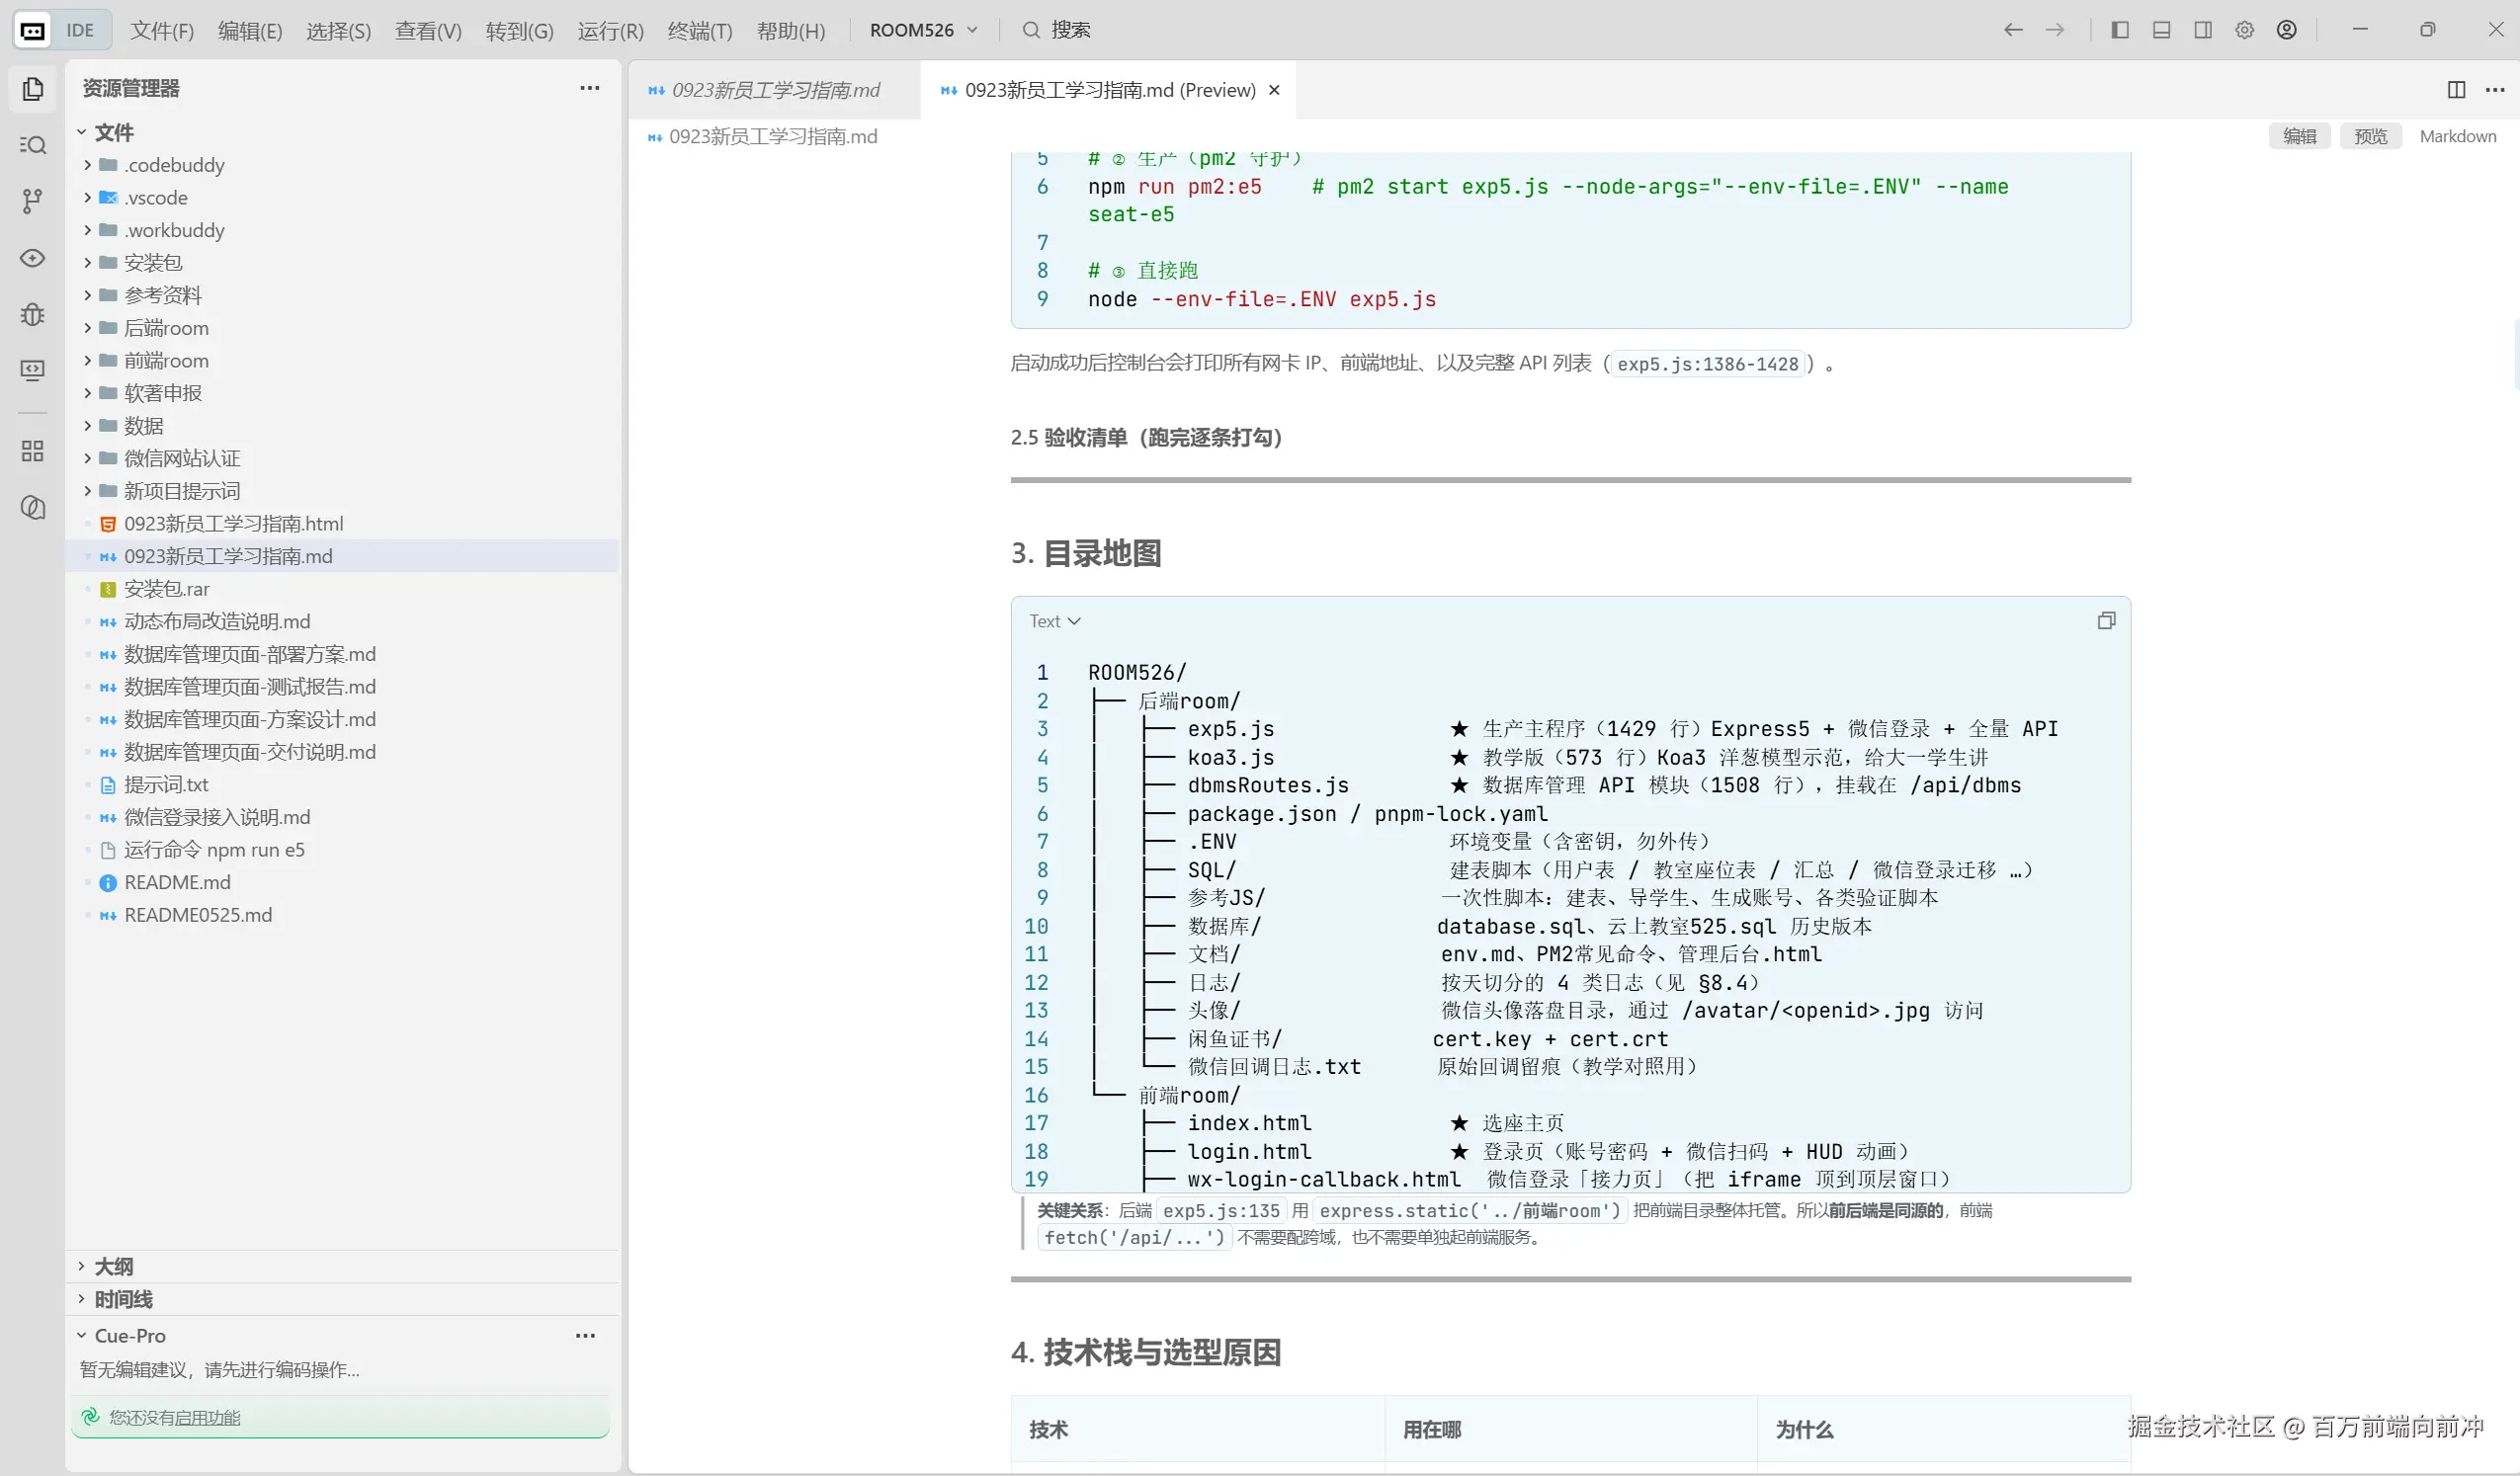The image size is (2520, 1476).
Task: Open the source control branch icon
Action: (32, 201)
